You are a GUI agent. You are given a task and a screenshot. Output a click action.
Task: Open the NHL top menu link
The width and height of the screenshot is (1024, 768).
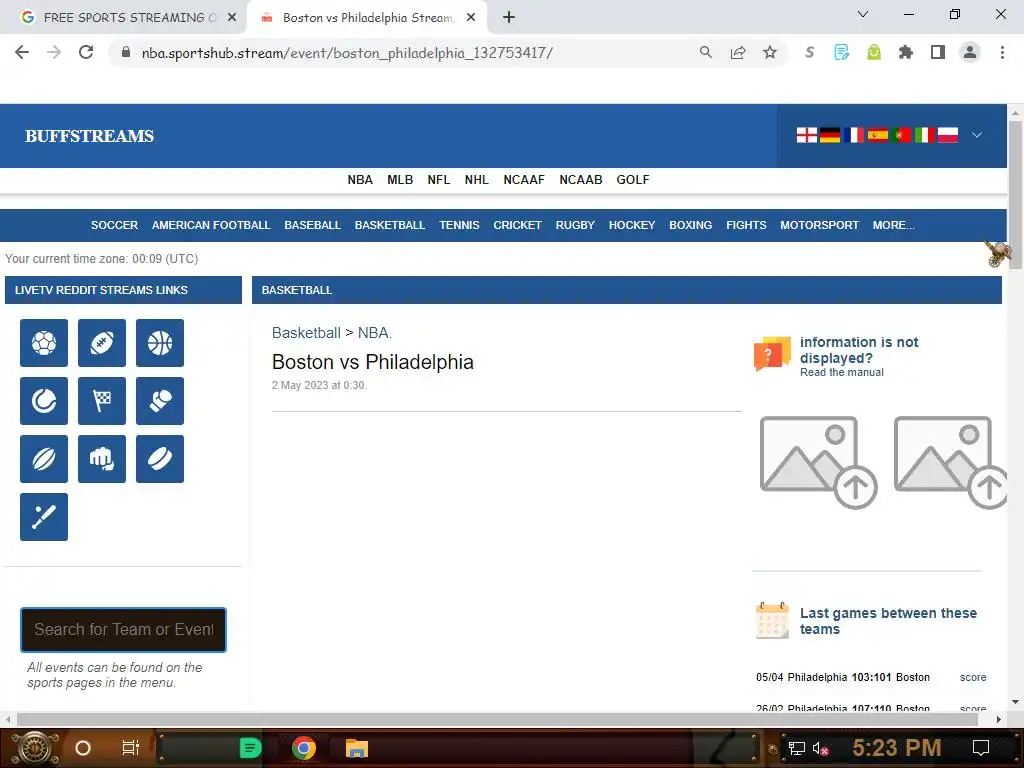point(477,180)
